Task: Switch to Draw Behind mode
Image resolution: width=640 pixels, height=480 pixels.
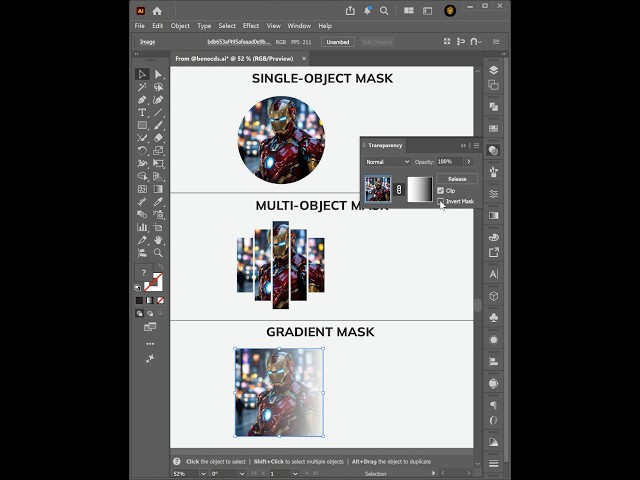Action: [x=150, y=313]
